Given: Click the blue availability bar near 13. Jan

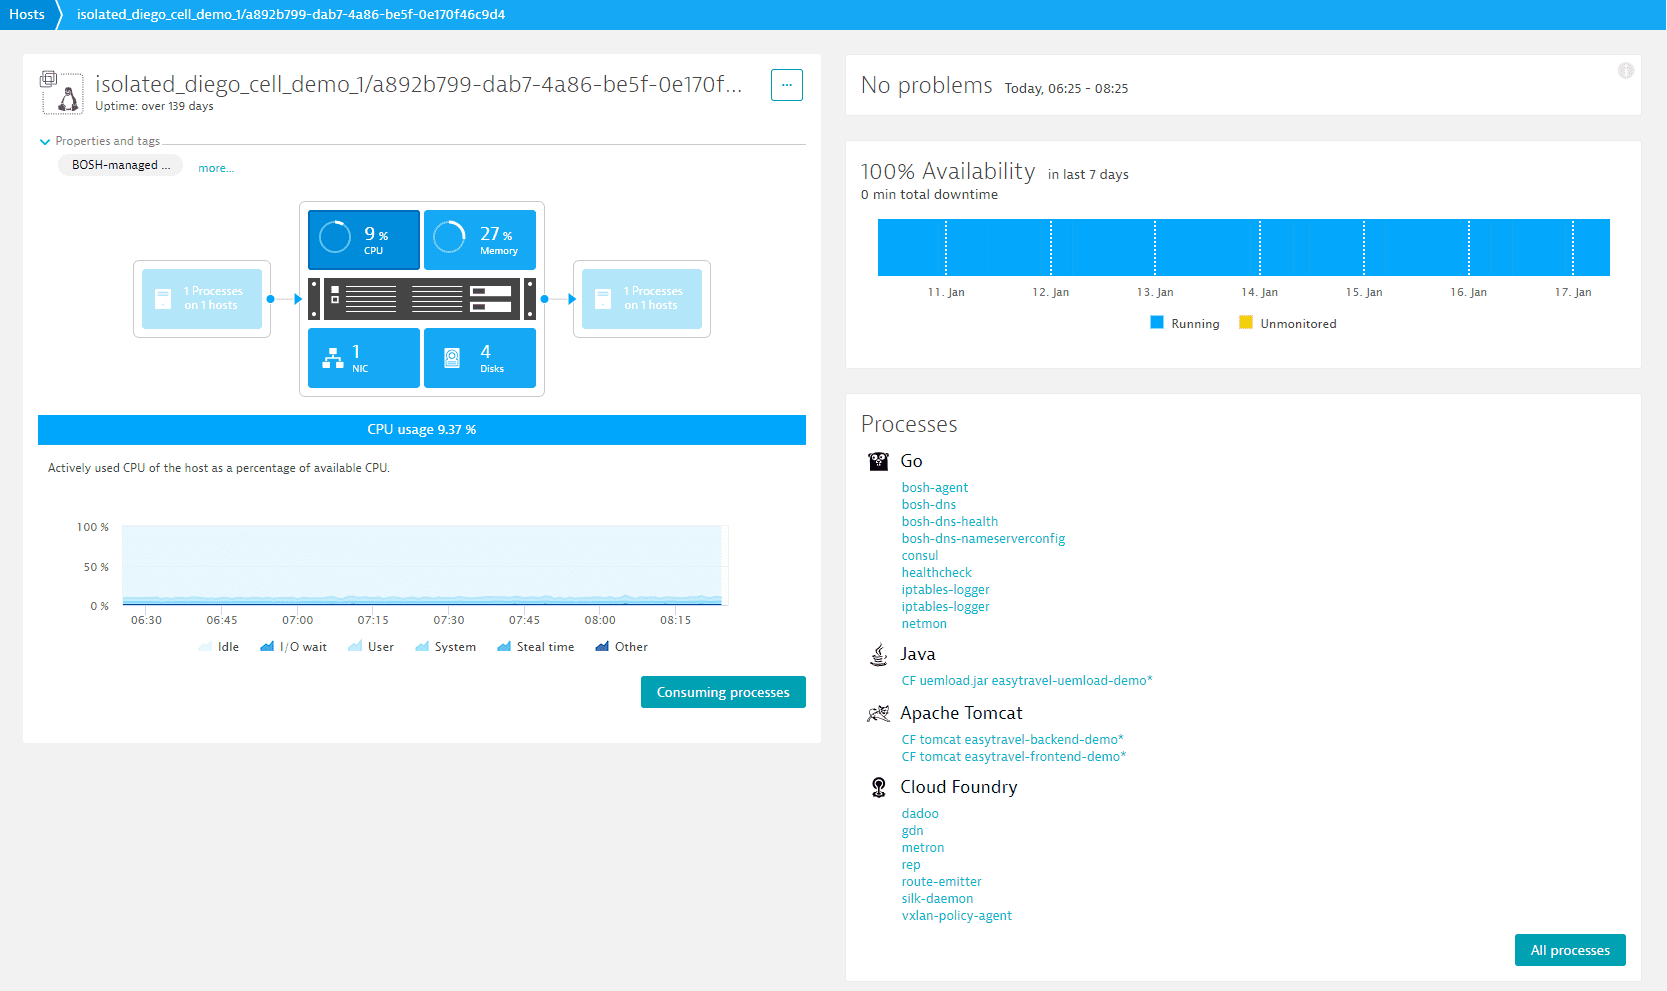Looking at the screenshot, I should coord(1155,247).
